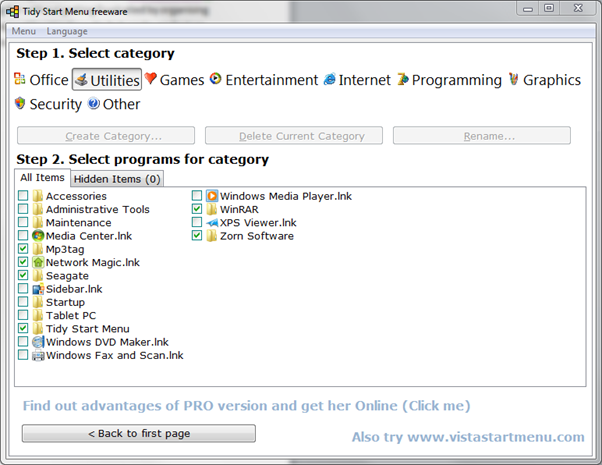Image resolution: width=602 pixels, height=465 pixels.
Task: Click the Seagate folder icon
Action: 38,275
